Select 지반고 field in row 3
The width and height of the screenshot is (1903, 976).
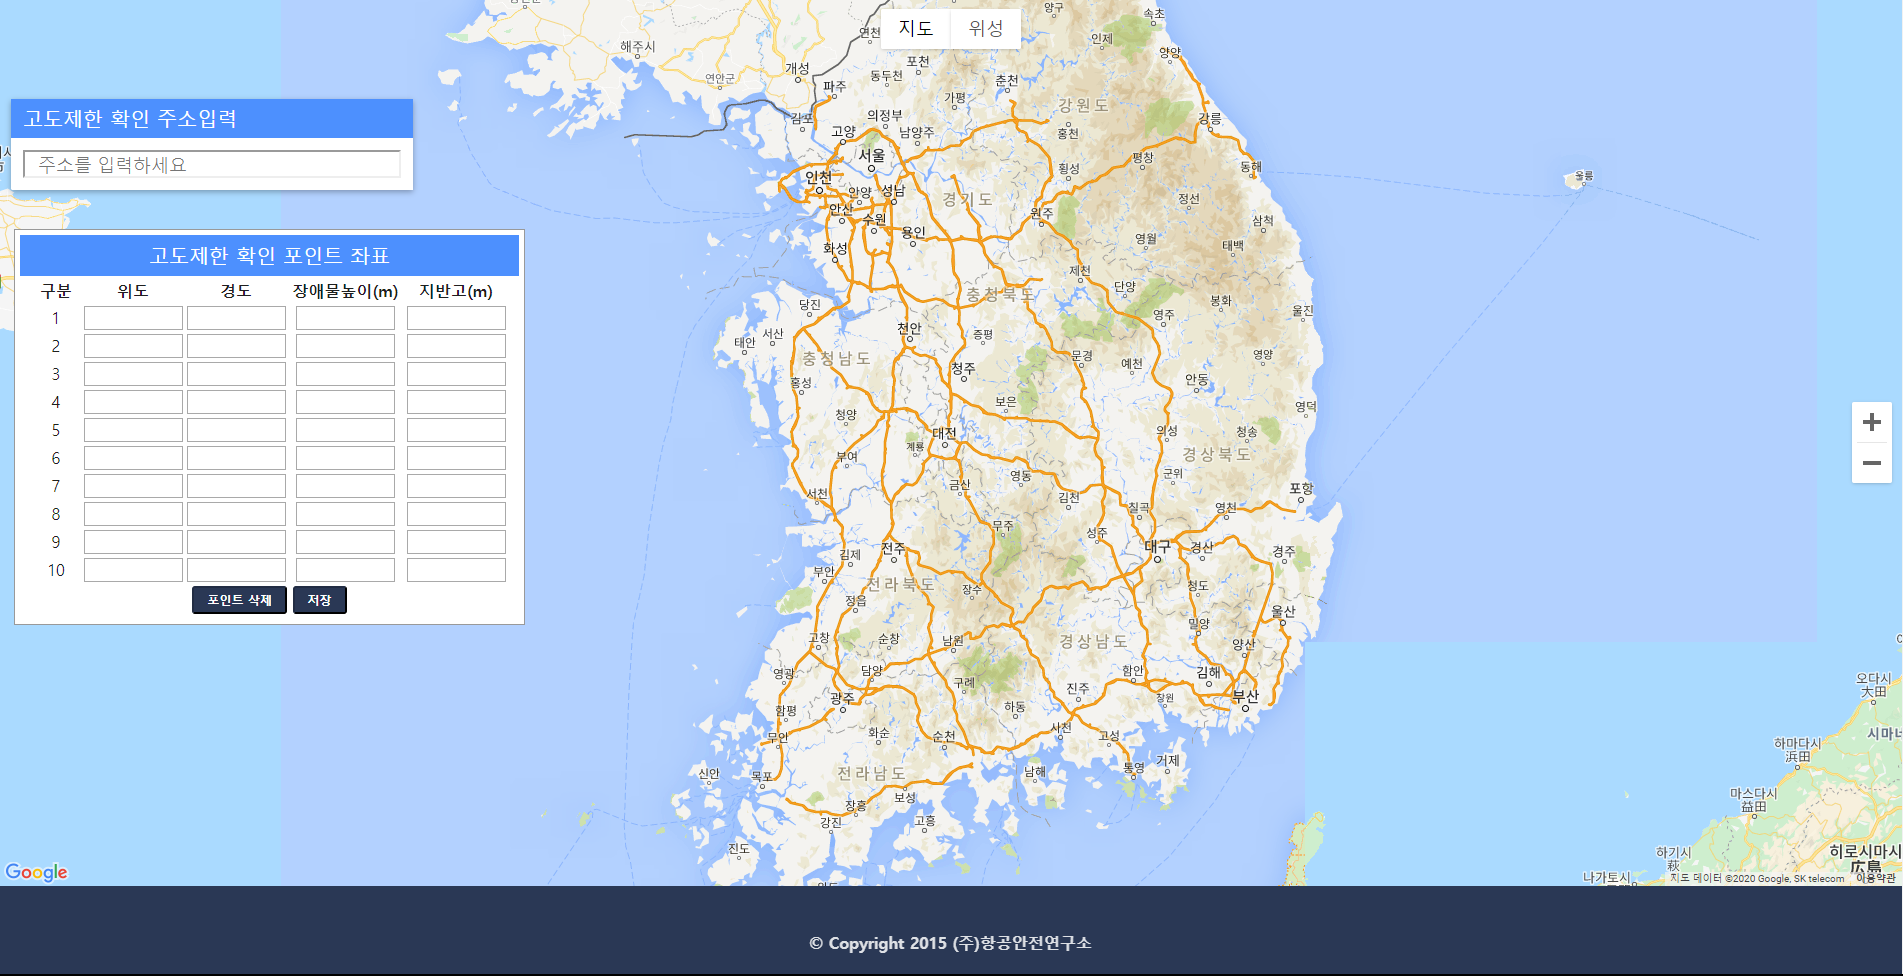(456, 374)
